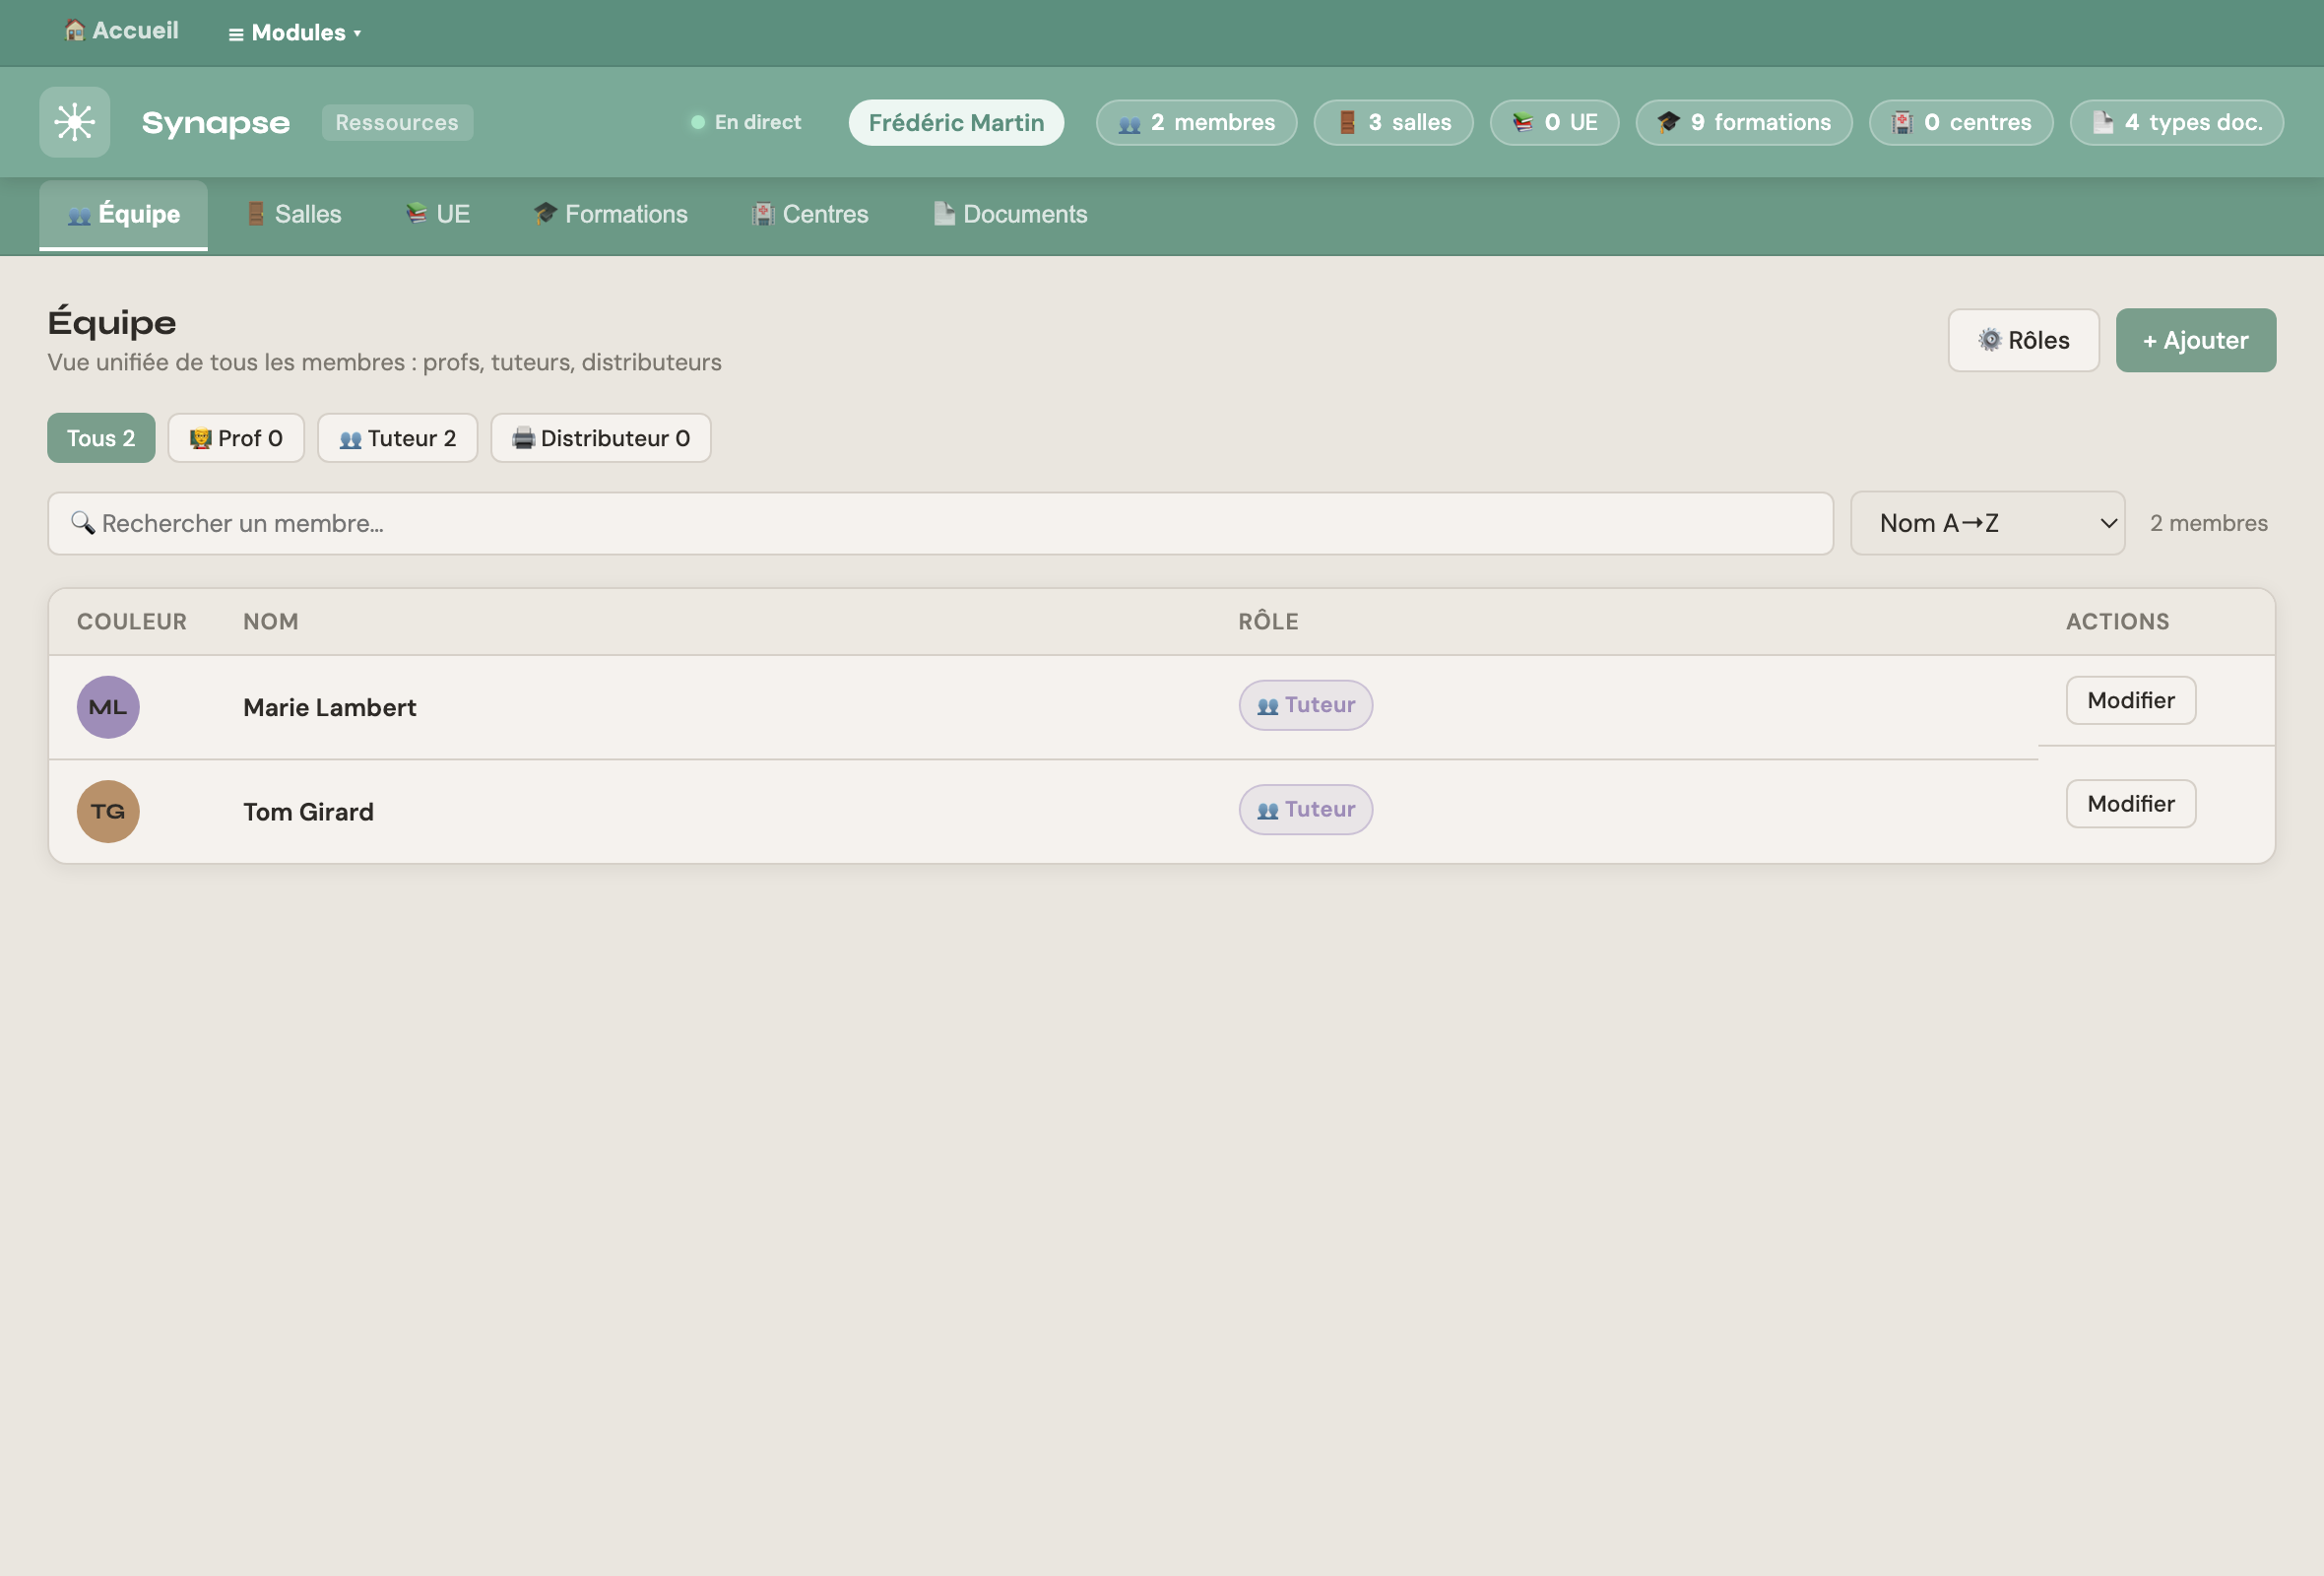2324x1576 pixels.
Task: Click Modifier for Tom Girard
Action: pos(2130,804)
